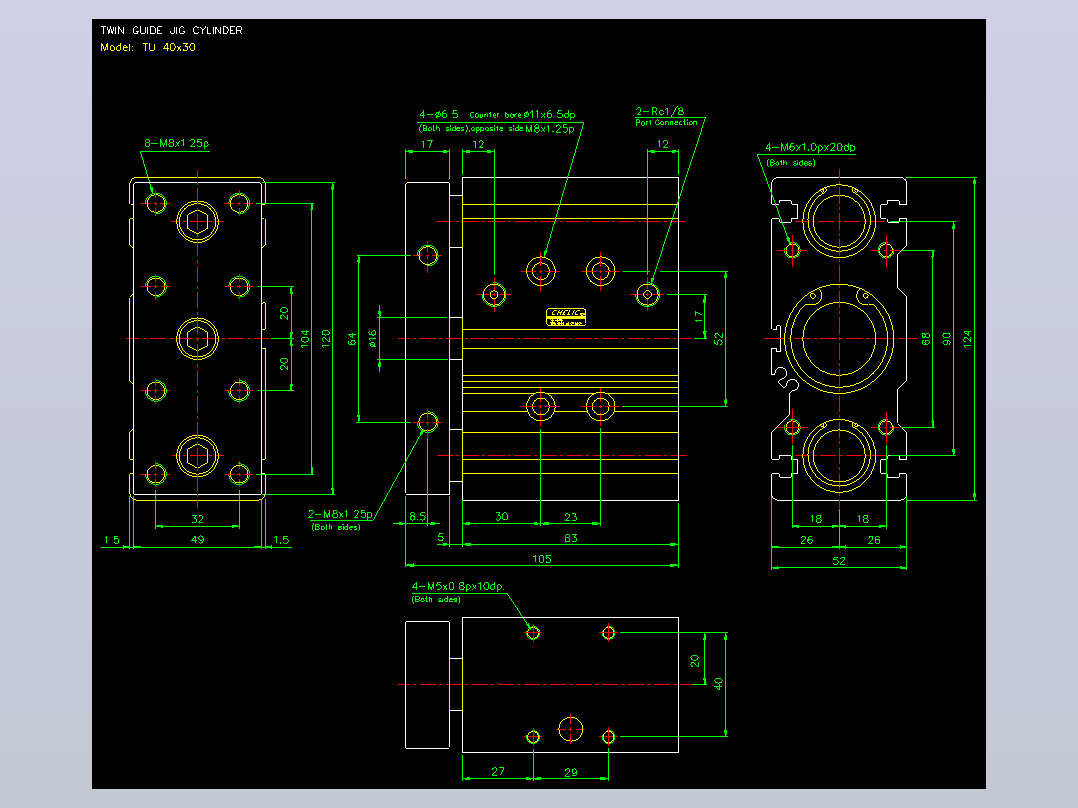Click the '29' bottom view dimension
This screenshot has width=1078, height=808.
[x=571, y=772]
